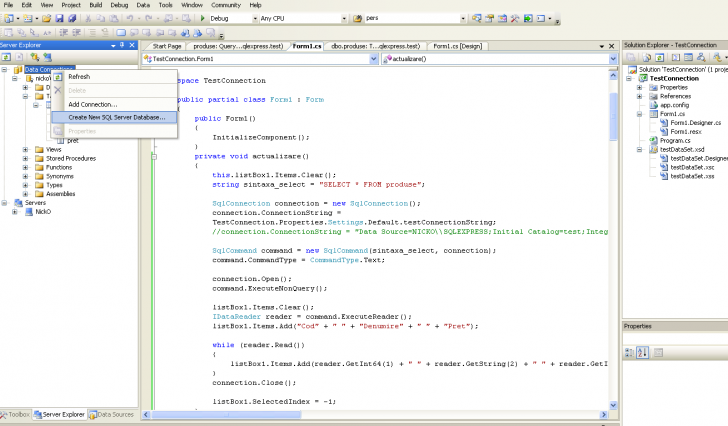Click Connect to Database icon in Server Explorer
728x426 pixels.
tap(33, 57)
